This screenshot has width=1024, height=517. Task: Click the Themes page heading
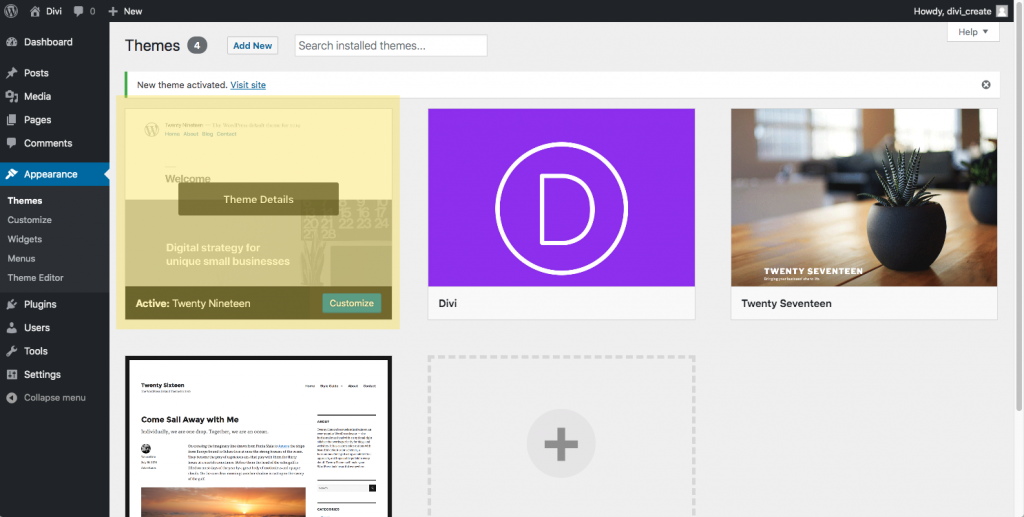point(152,46)
